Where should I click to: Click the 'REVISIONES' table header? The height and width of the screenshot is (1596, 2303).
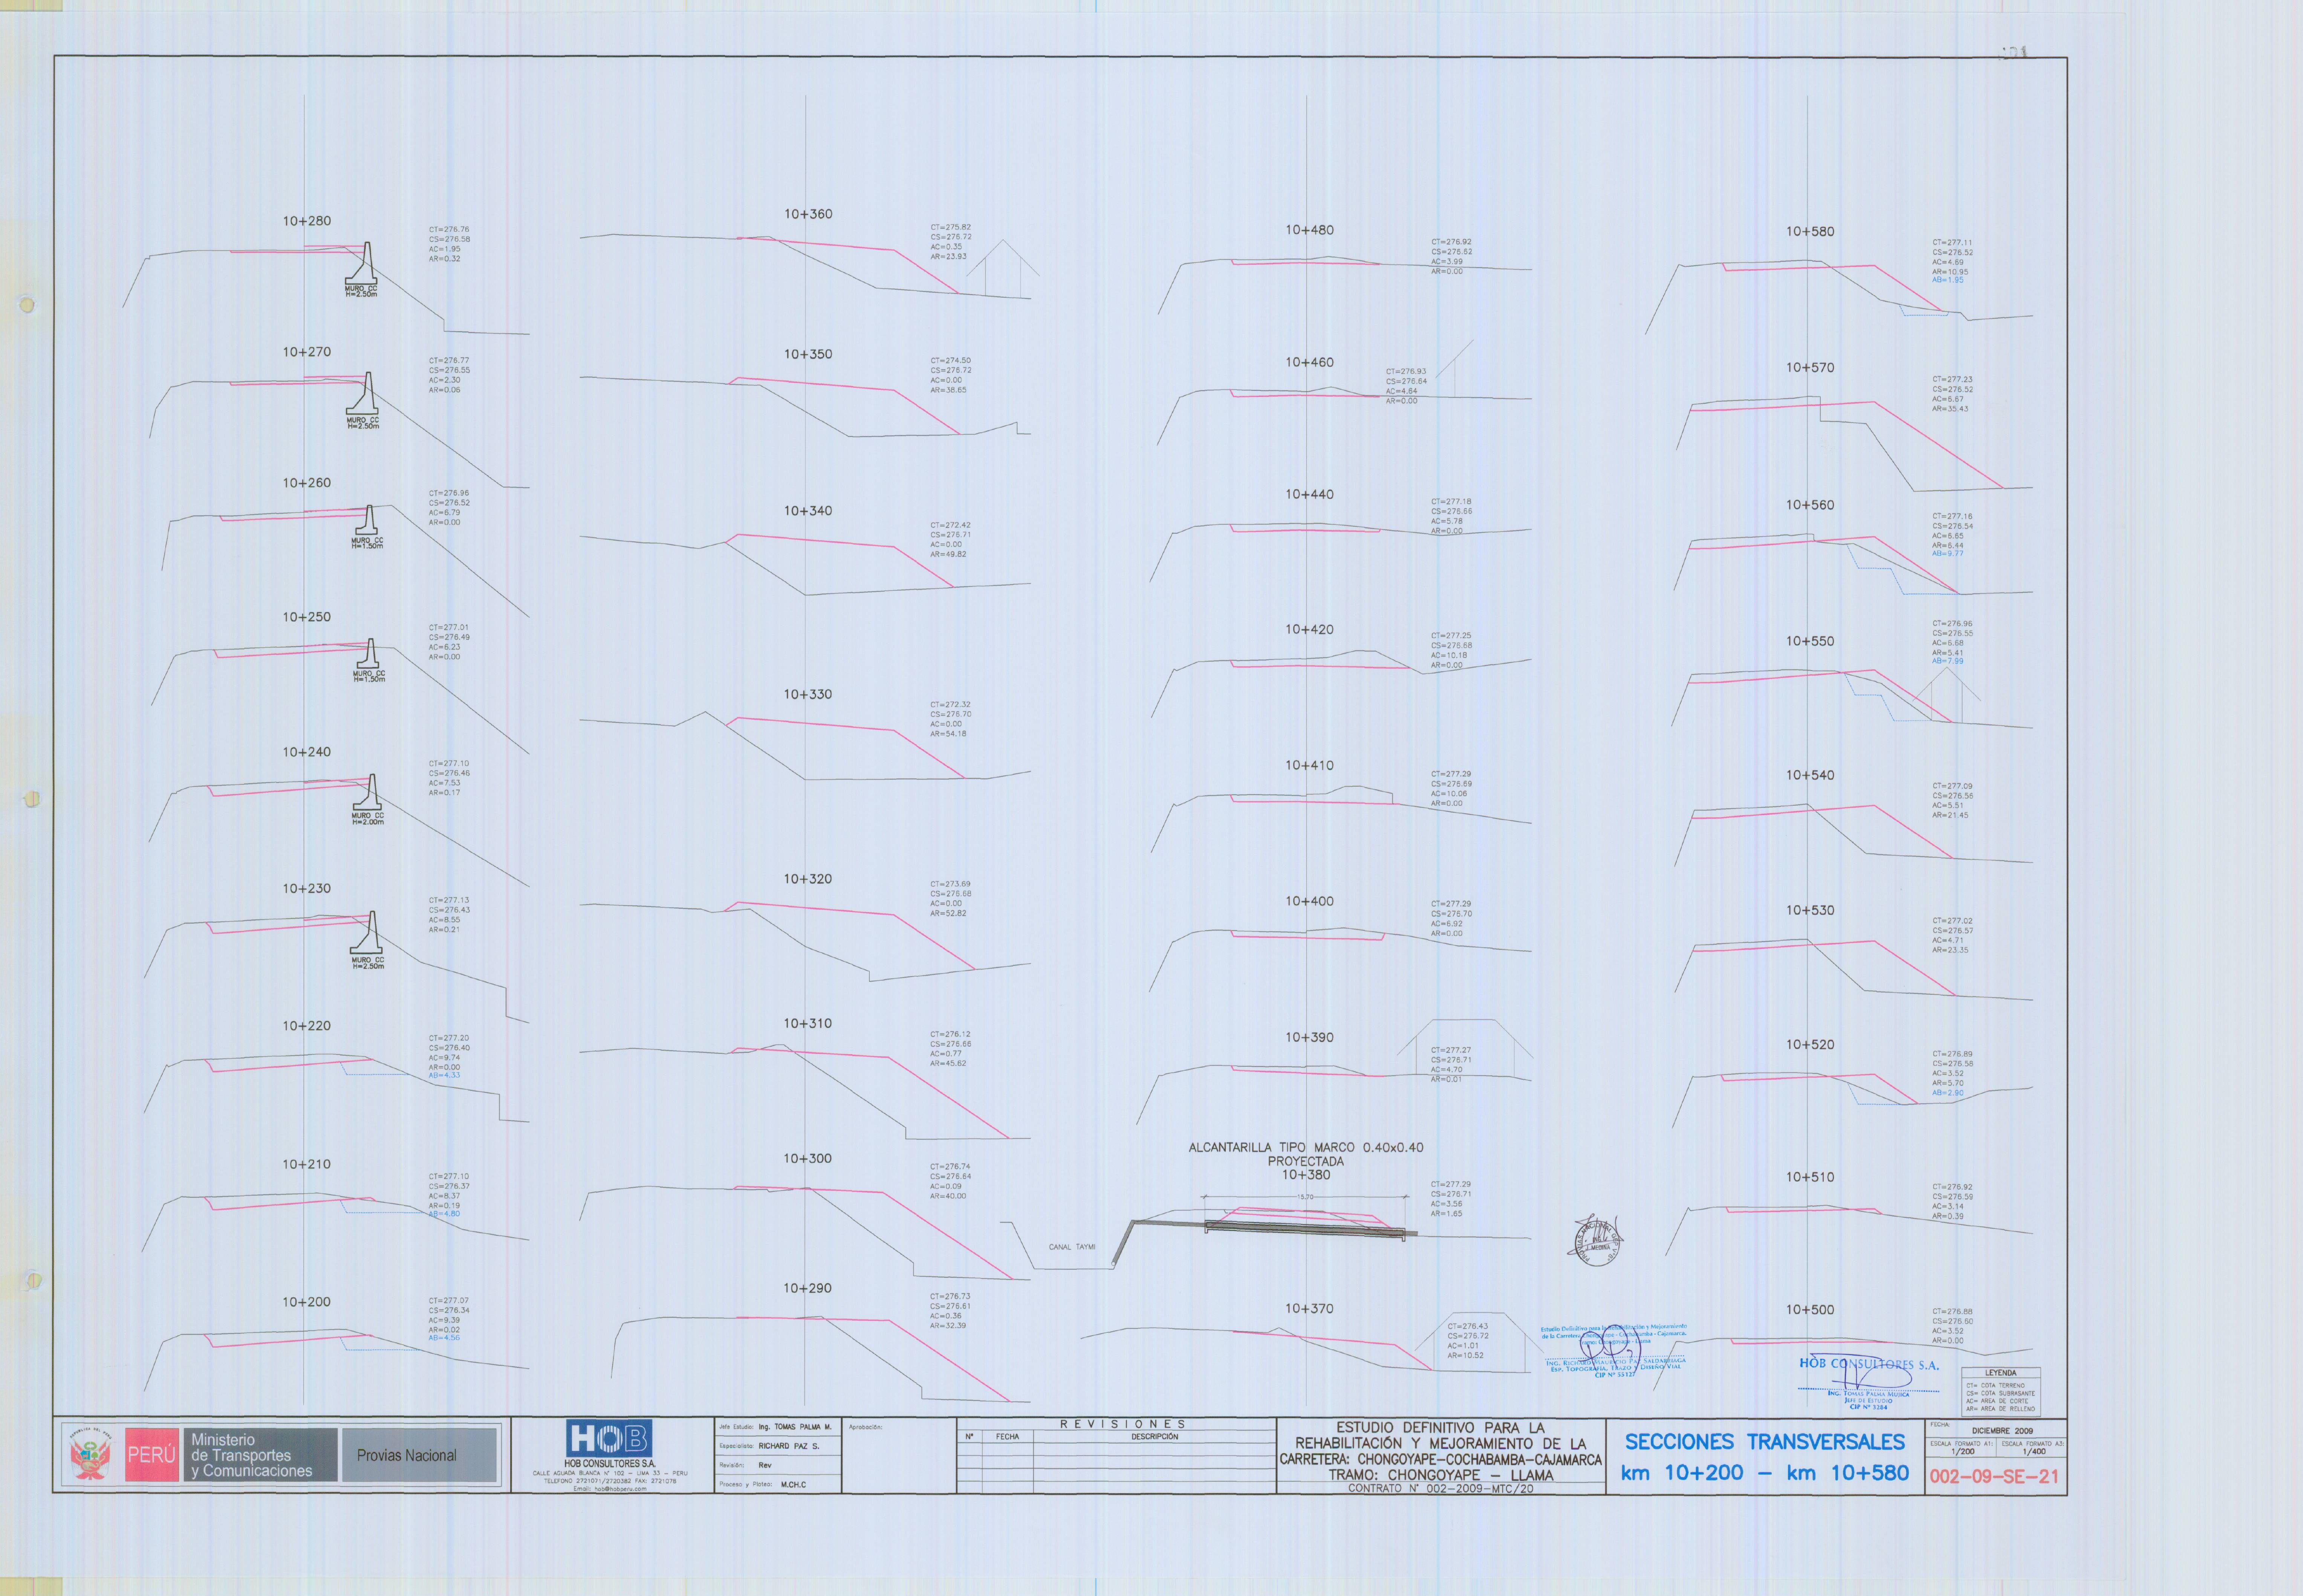coord(1122,1424)
